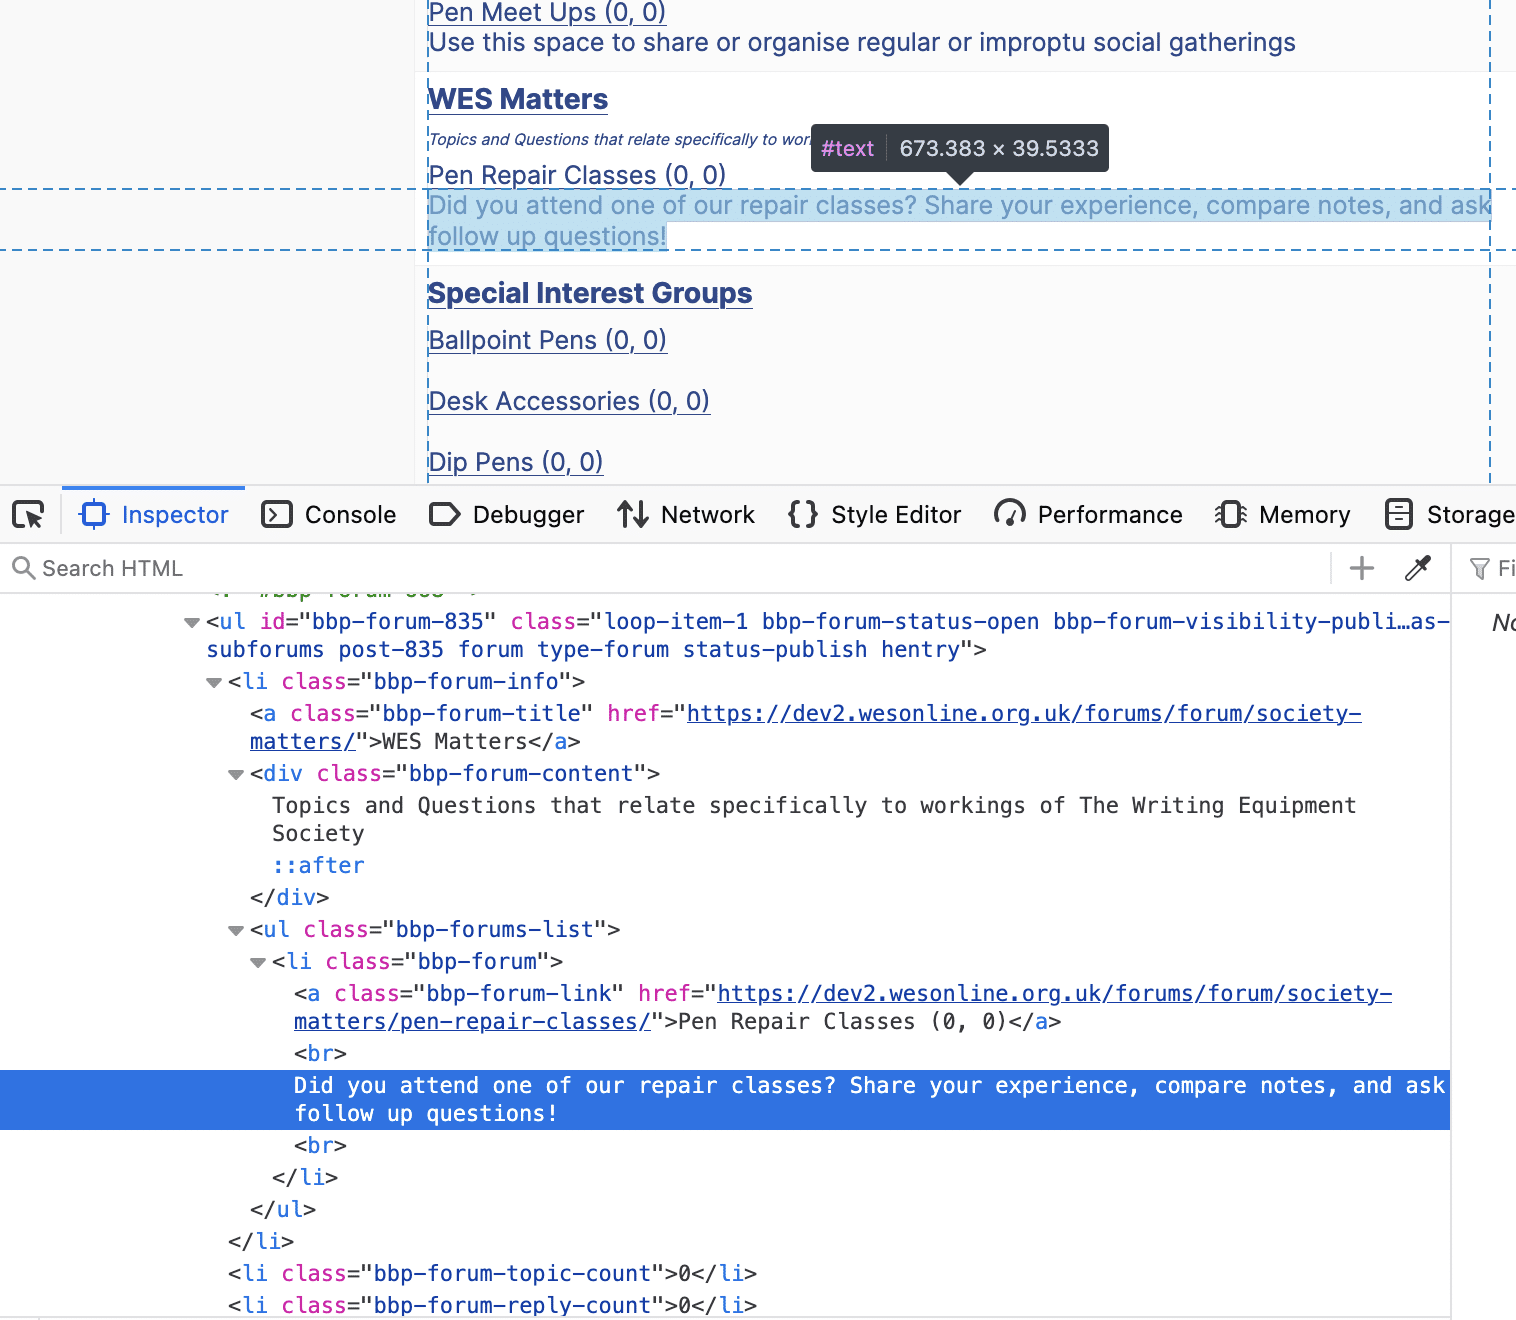Collapse the div bbp-forum-content node

pyautogui.click(x=236, y=774)
